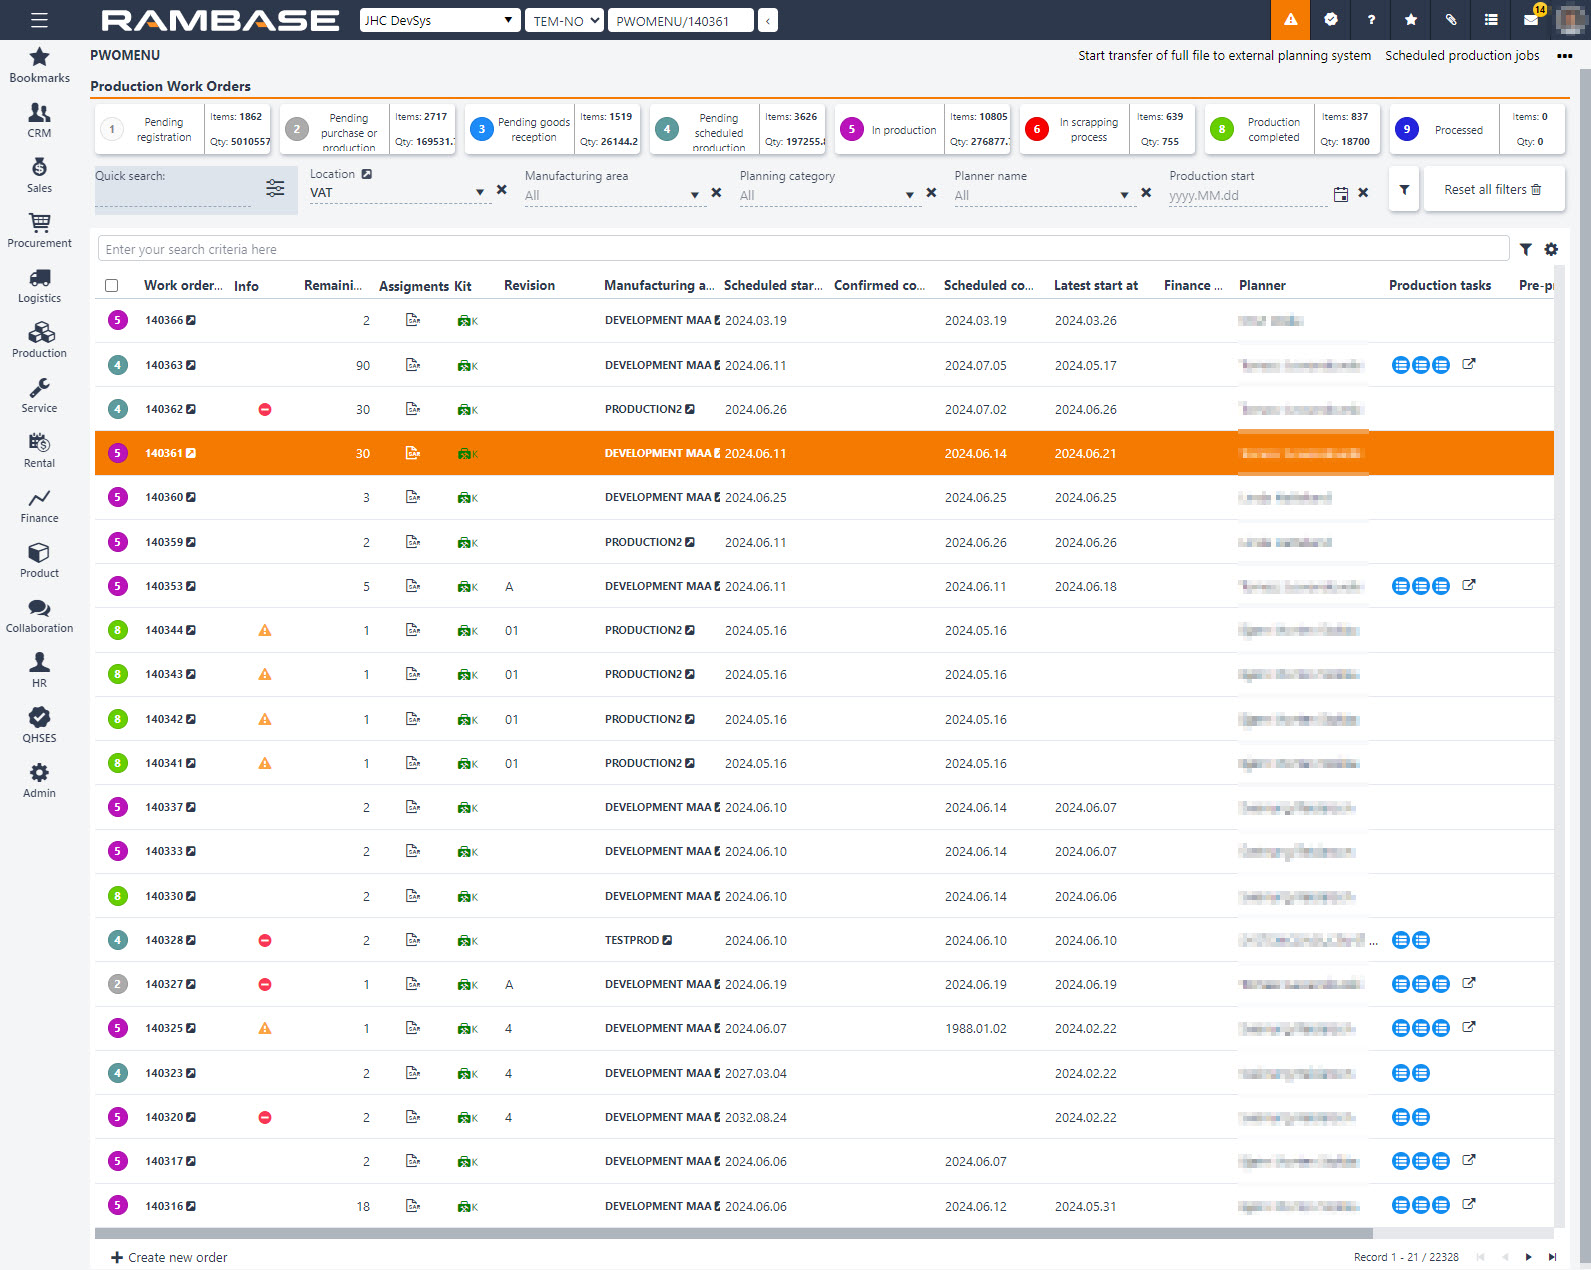Open the Production start calendar picker

[1340, 195]
